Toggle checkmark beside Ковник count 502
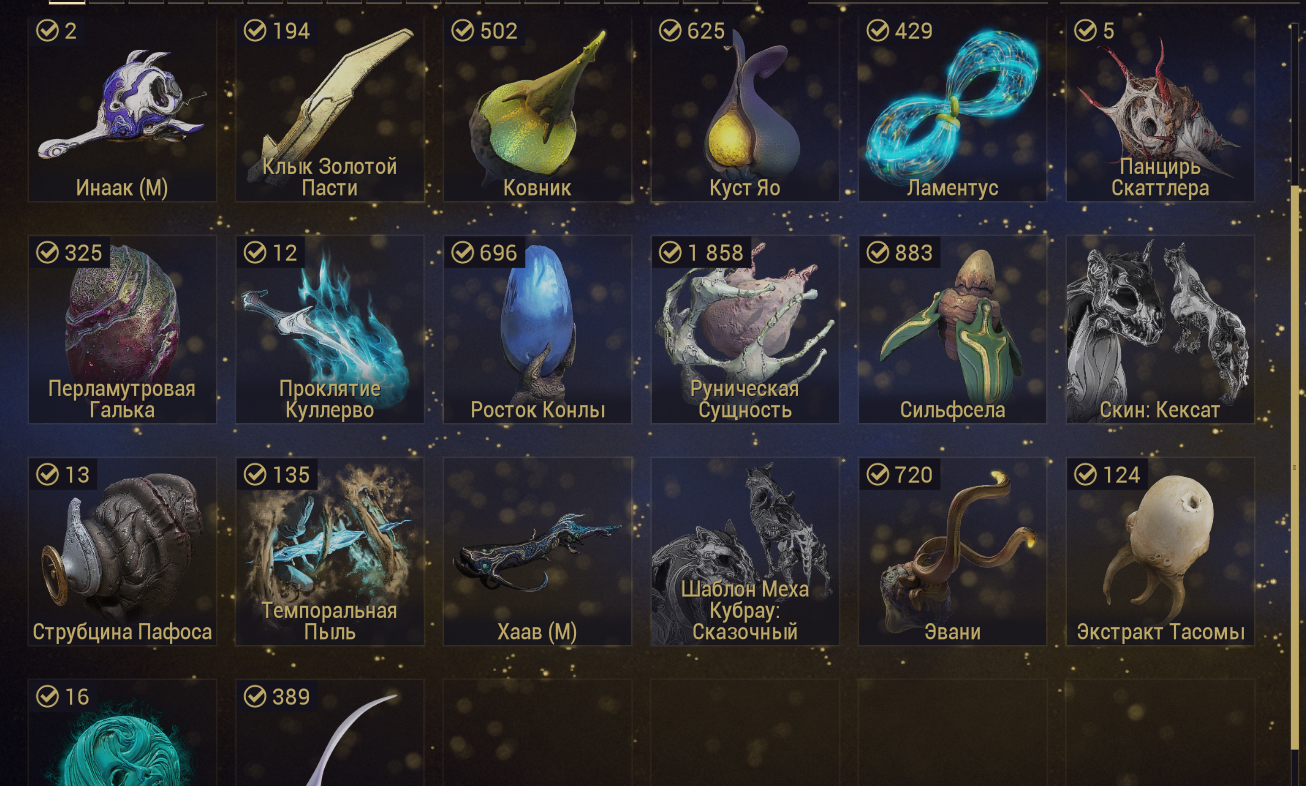 pos(462,31)
